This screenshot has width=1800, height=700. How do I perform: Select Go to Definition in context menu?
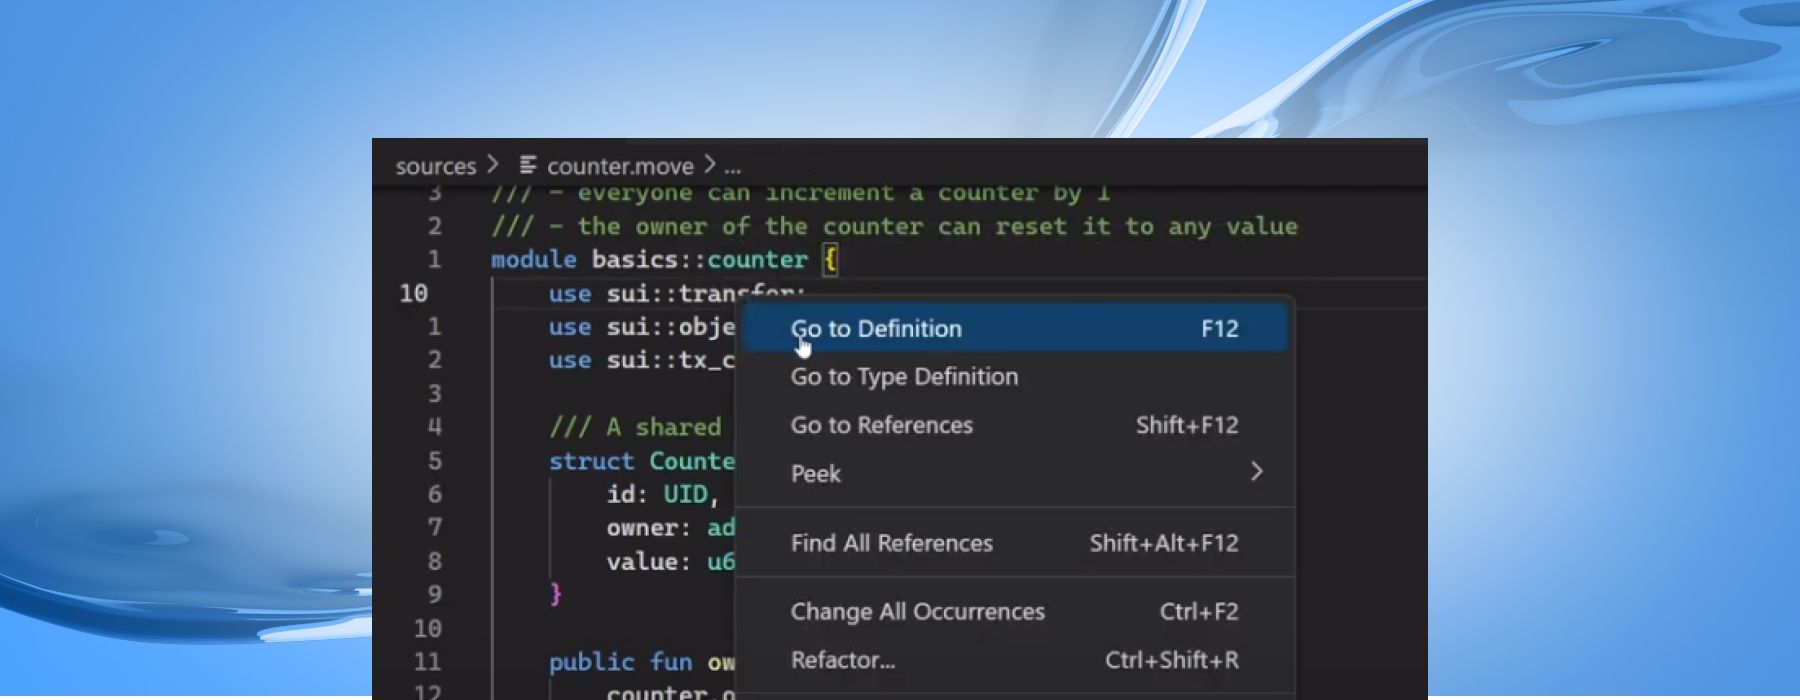(876, 329)
